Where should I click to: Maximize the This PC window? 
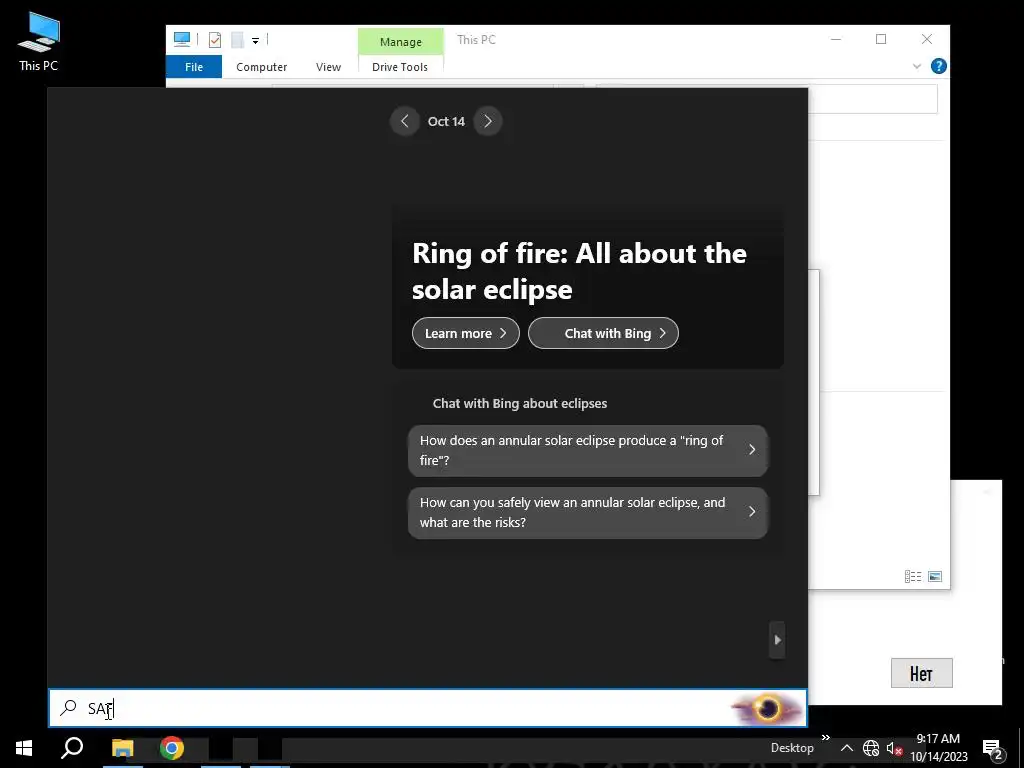tap(881, 39)
